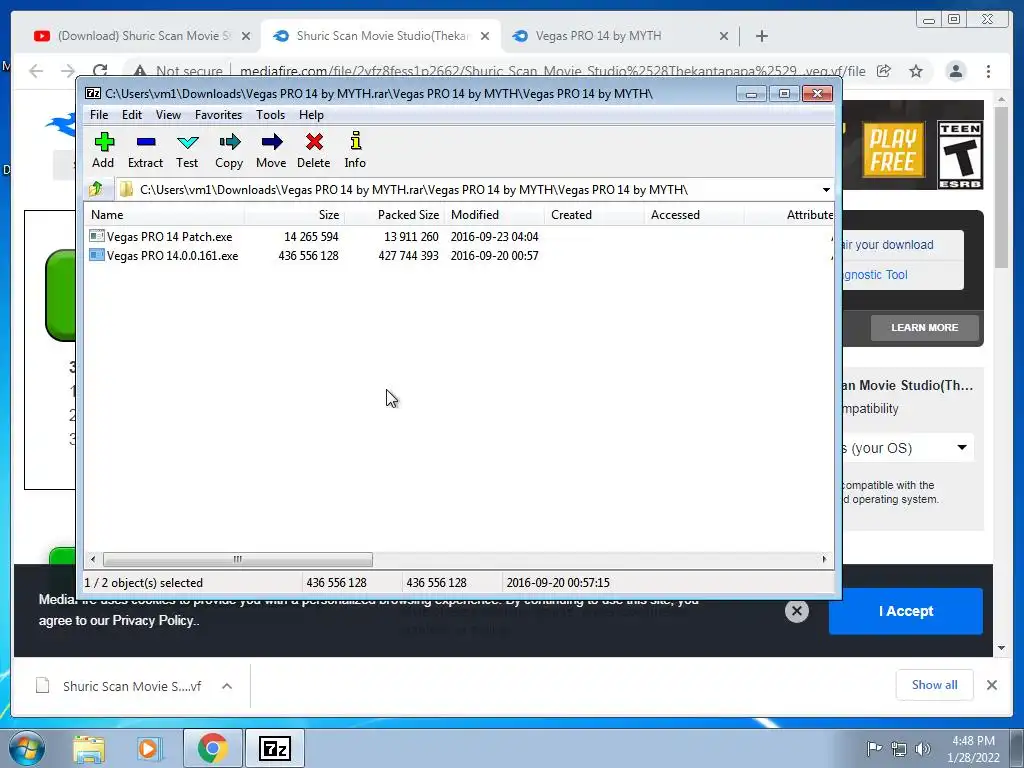Image resolution: width=1024 pixels, height=768 pixels.
Task: Bookmark this page with the star icon
Action: (x=916, y=71)
